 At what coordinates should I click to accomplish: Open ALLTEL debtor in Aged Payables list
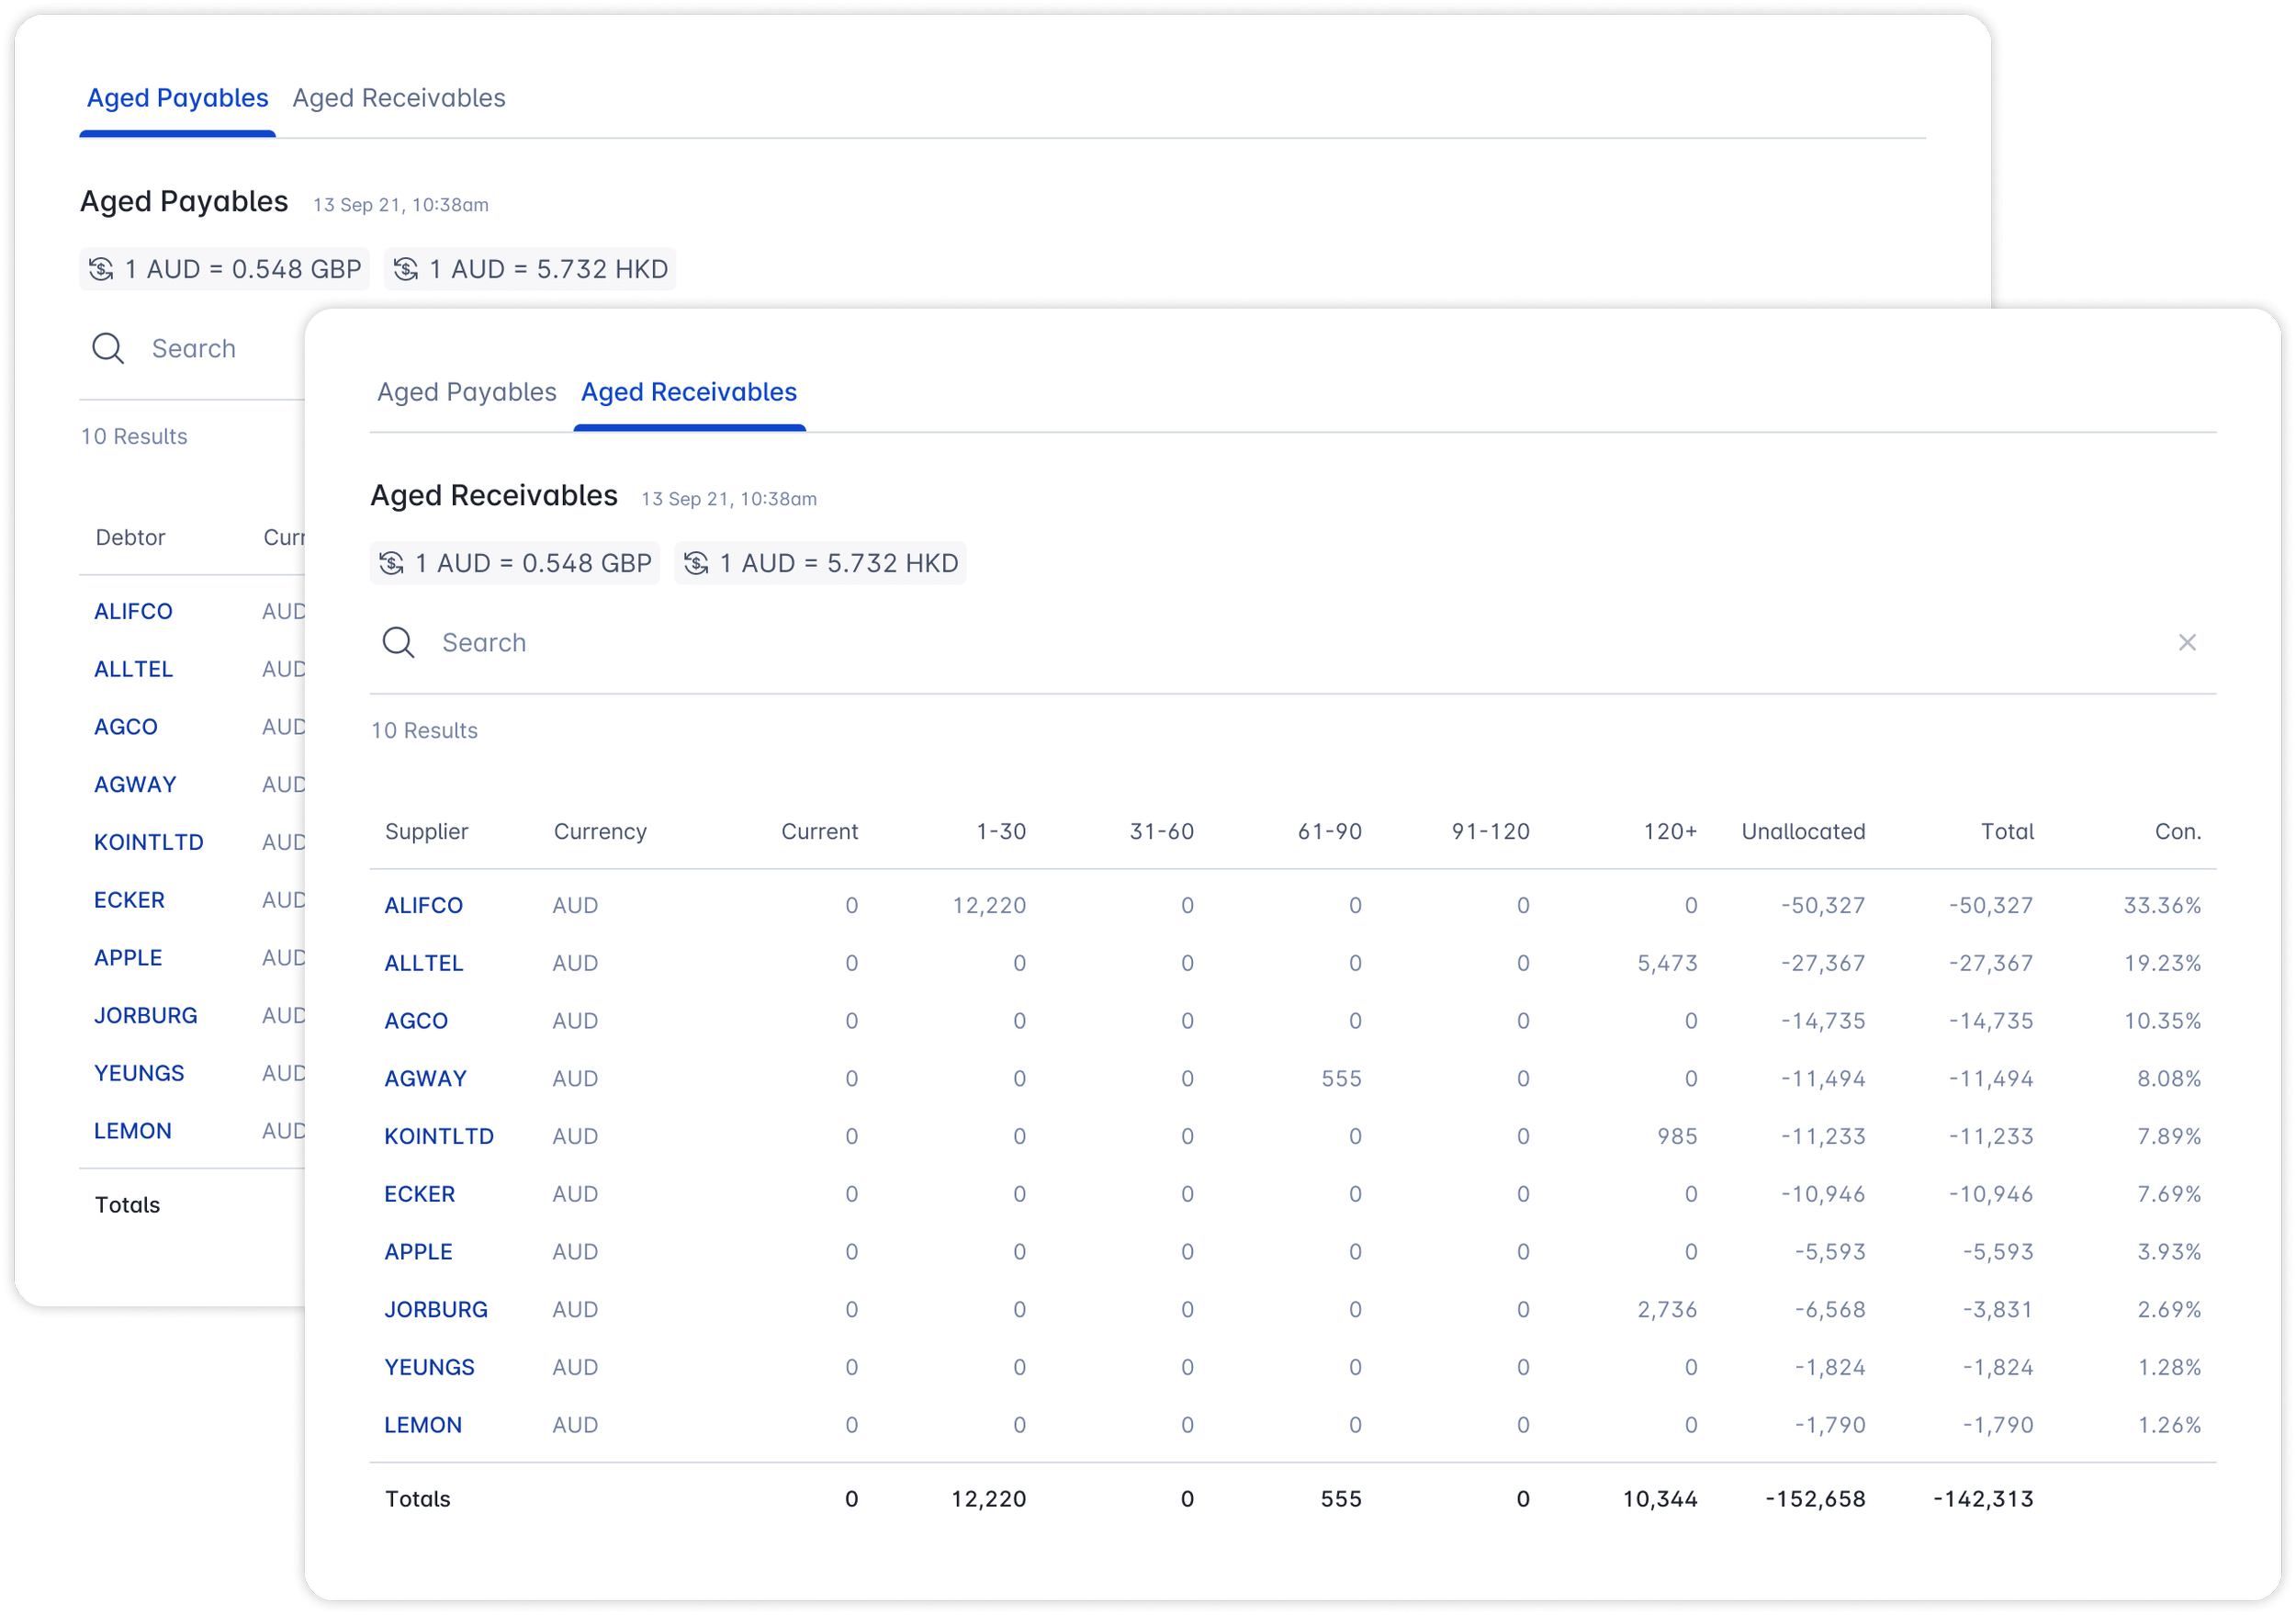(x=133, y=669)
